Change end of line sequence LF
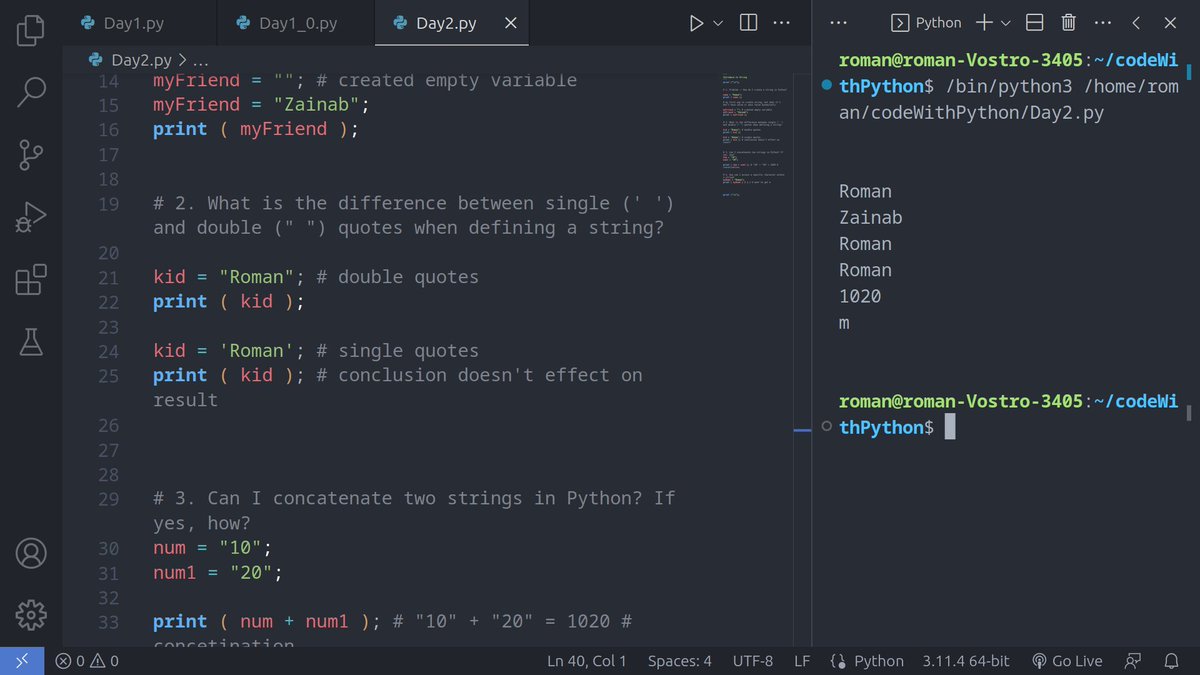Screen dimensions: 1200x675 802,661
